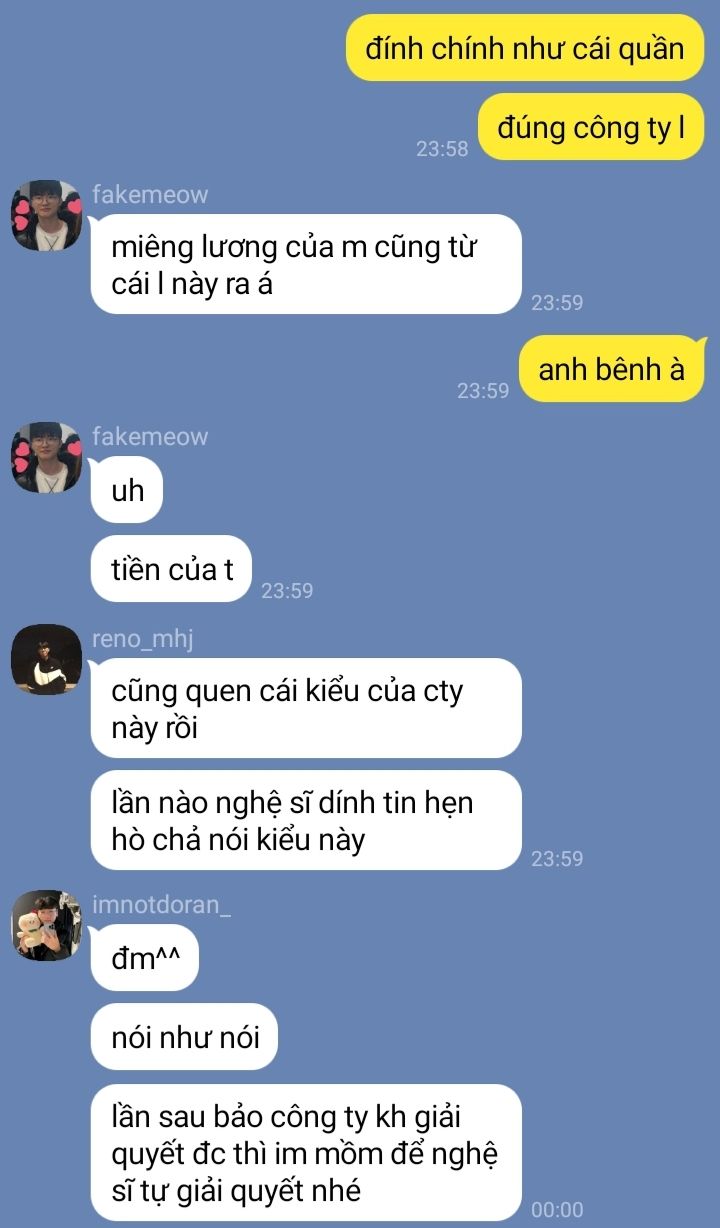Screen dimensions: 720x1228
Task: Select the username fakemeow above "uh"
Action: pyautogui.click(x=150, y=436)
